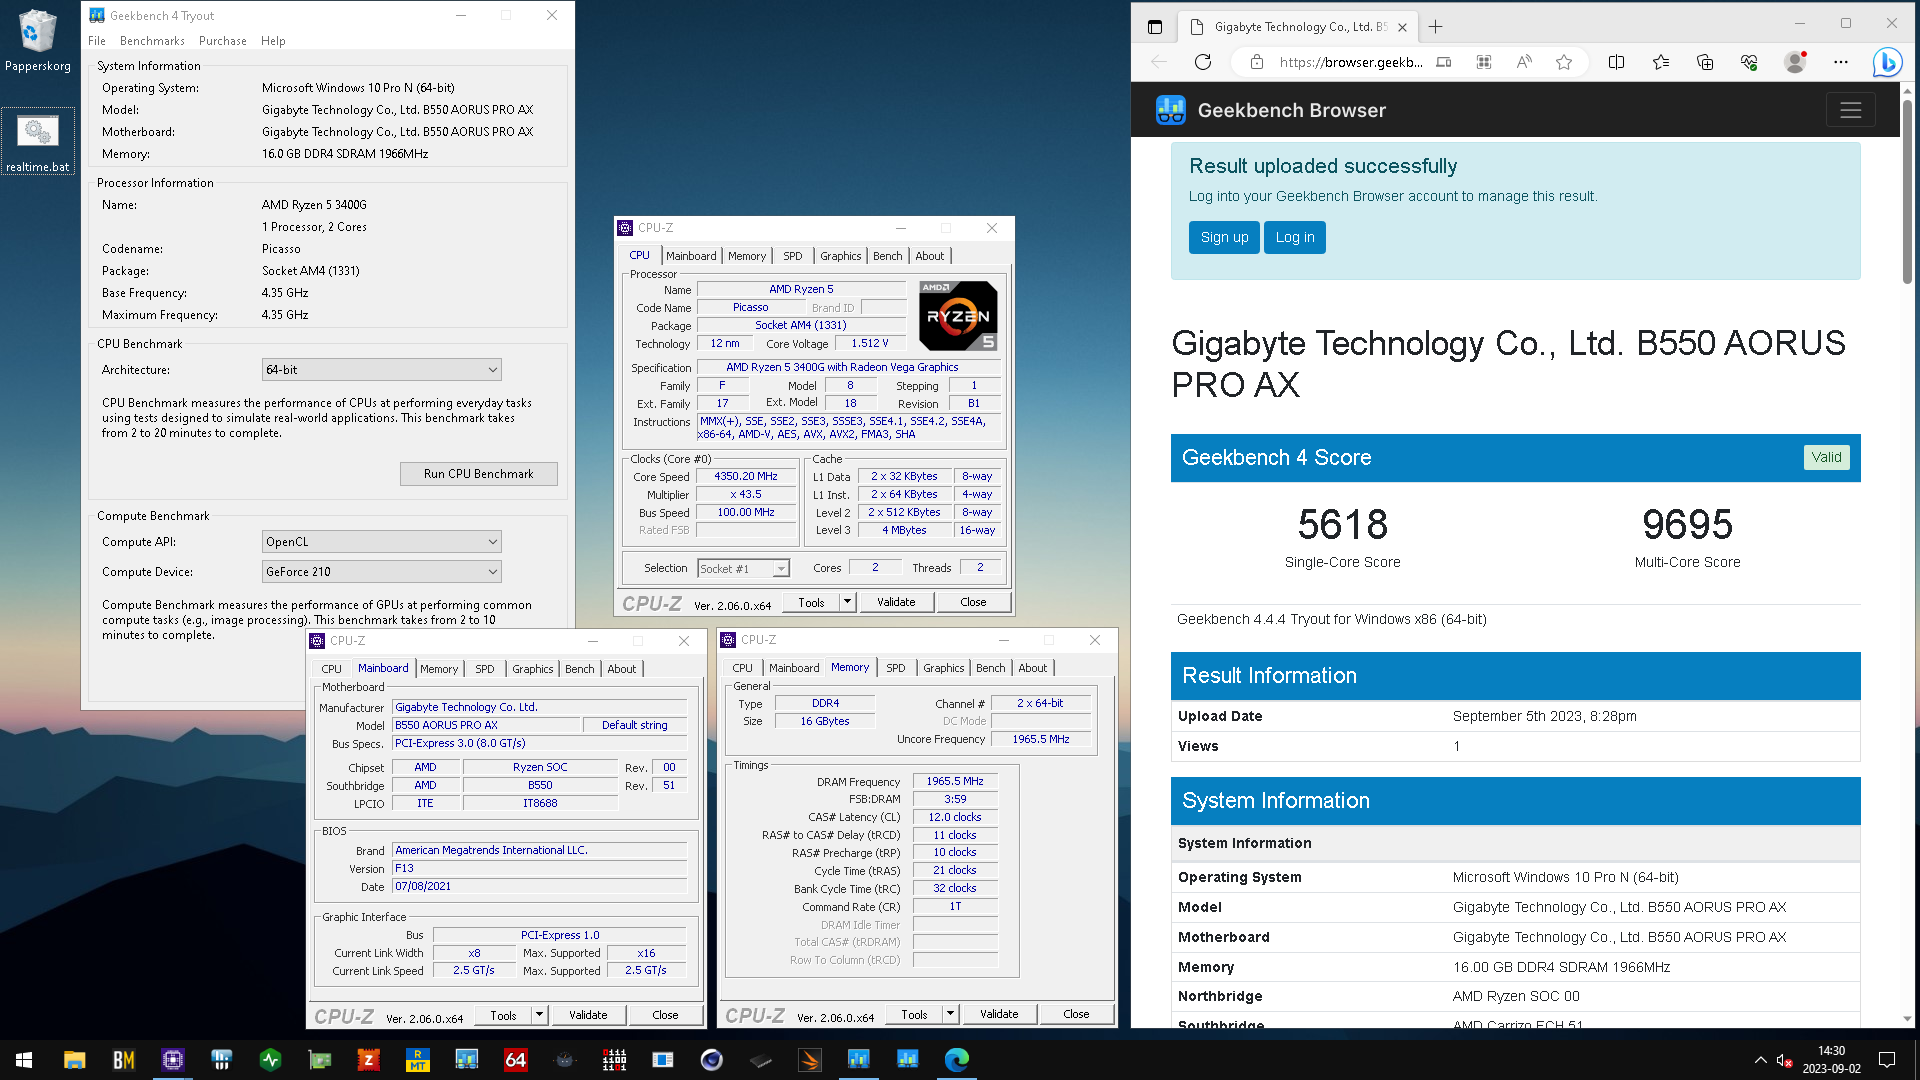Open the Benchmarks menu in Geekbench 4
1920x1080 pixels.
pyautogui.click(x=152, y=41)
